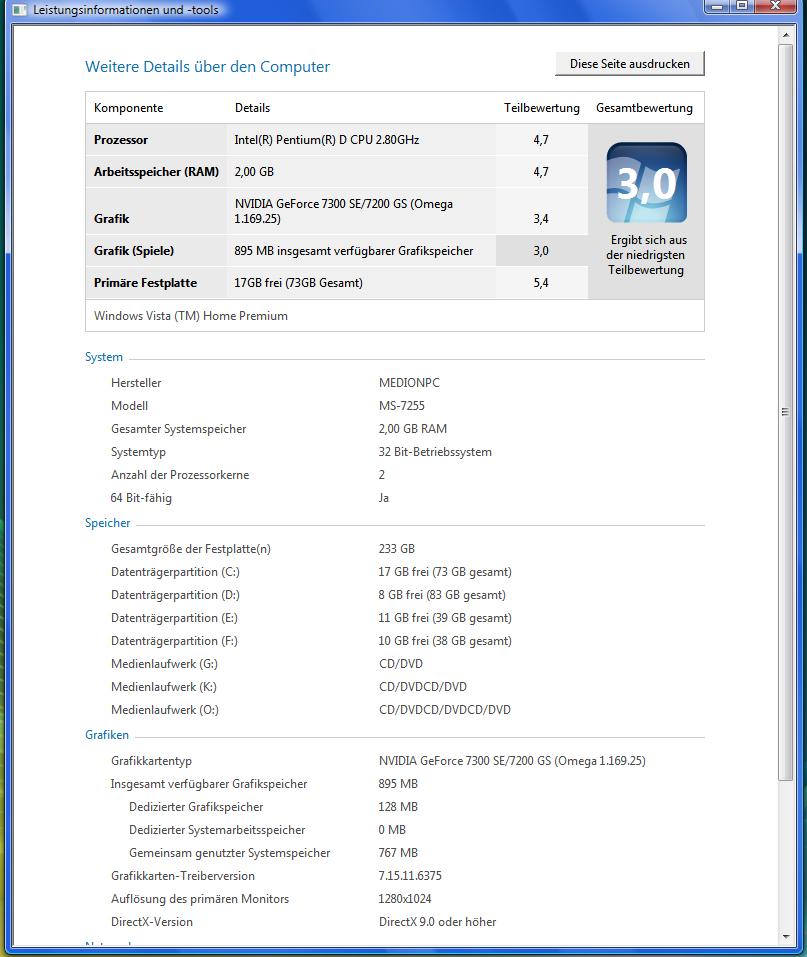Click the Datenträgerpartition (D:) label
The height and width of the screenshot is (957, 807).
(175, 595)
